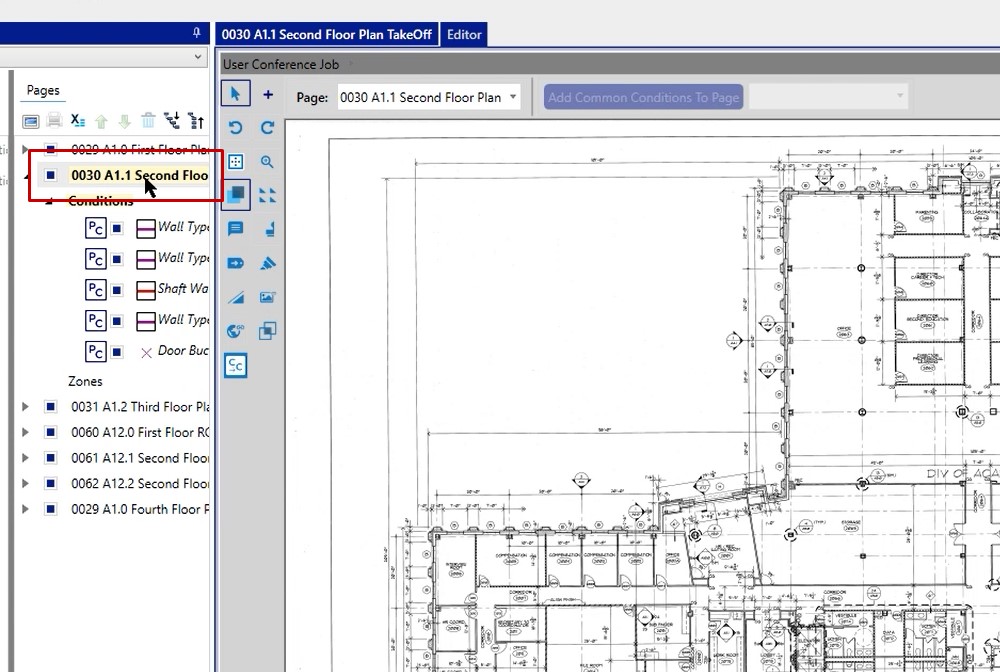Viewport: 1000px width, 672px height.
Task: Select the comment annotation tool
Action: point(235,229)
